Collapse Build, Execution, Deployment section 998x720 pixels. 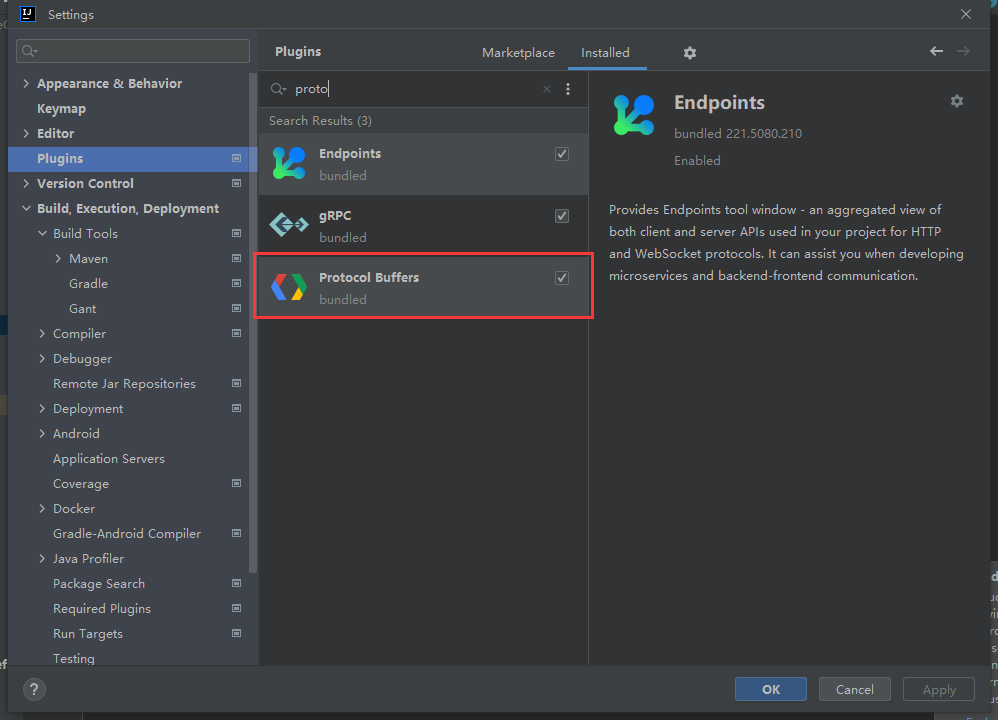[26, 209]
